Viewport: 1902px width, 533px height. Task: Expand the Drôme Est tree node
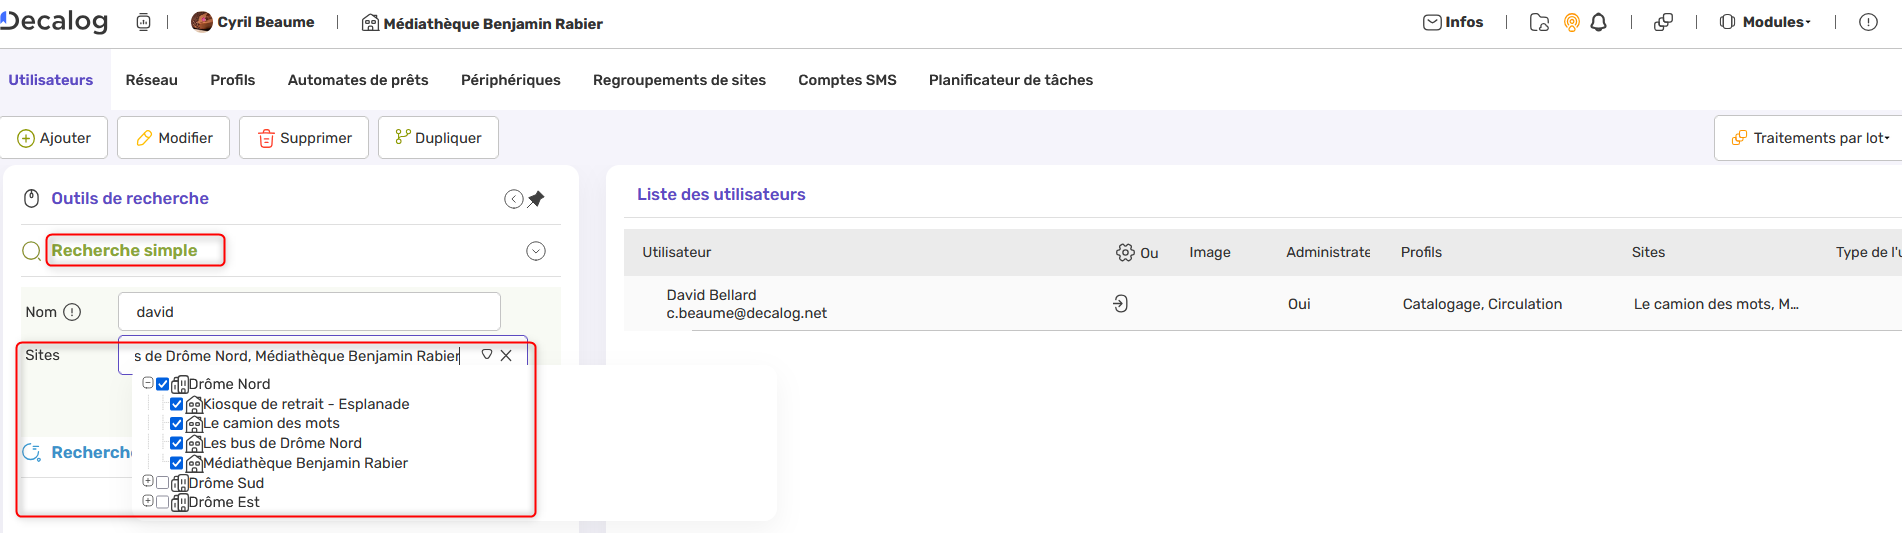[148, 501]
